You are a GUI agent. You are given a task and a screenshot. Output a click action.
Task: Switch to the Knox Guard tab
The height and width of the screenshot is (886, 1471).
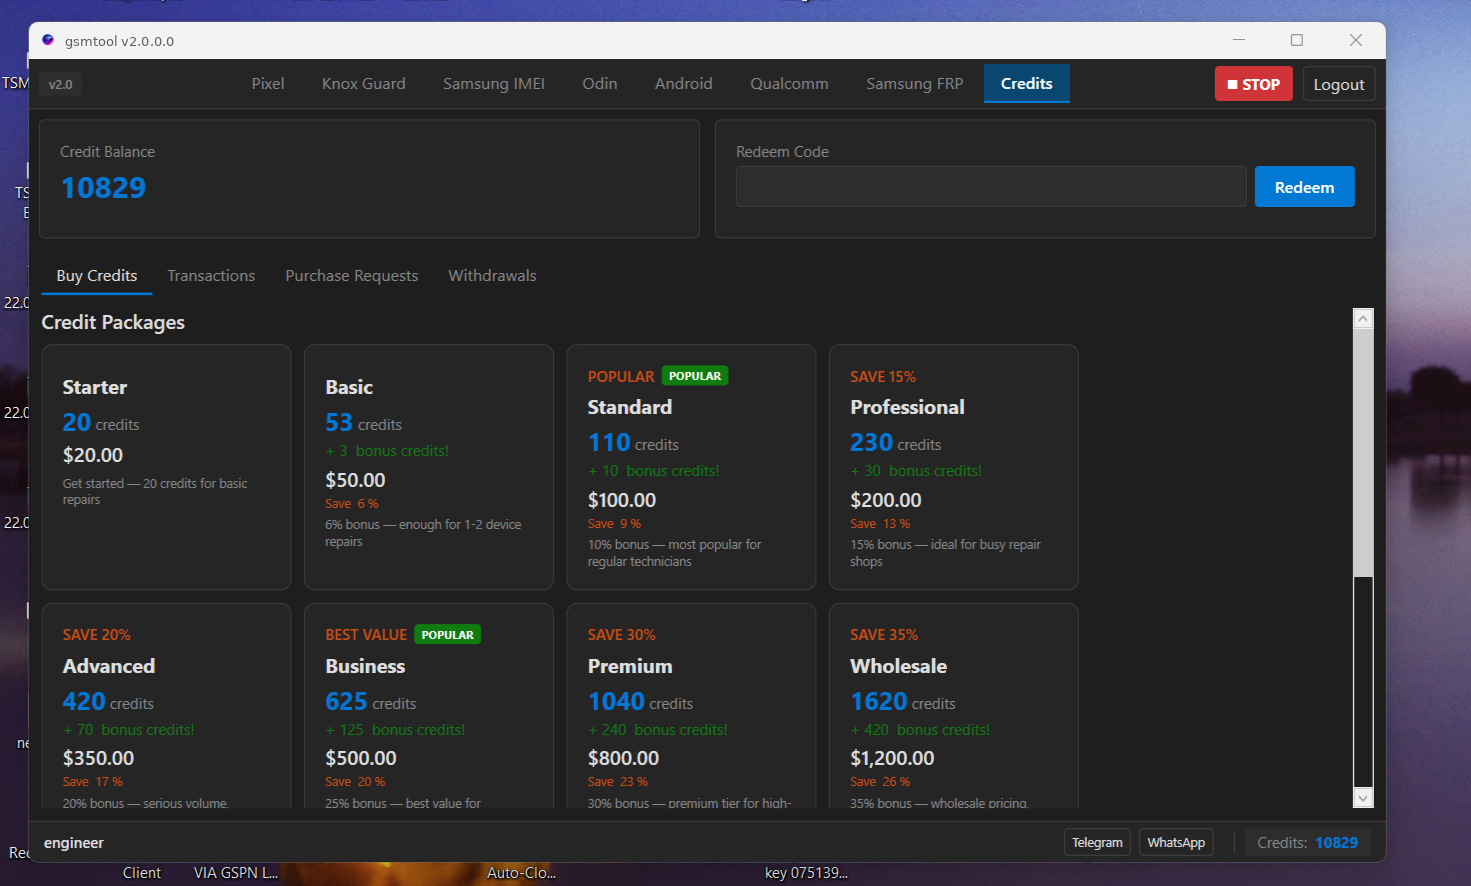tap(364, 84)
